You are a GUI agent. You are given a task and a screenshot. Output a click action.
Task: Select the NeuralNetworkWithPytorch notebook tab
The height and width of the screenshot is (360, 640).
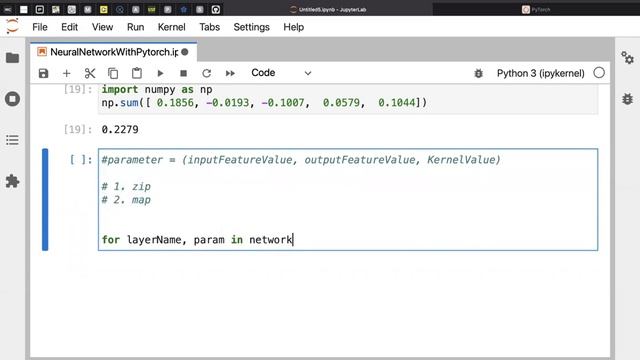point(113,52)
